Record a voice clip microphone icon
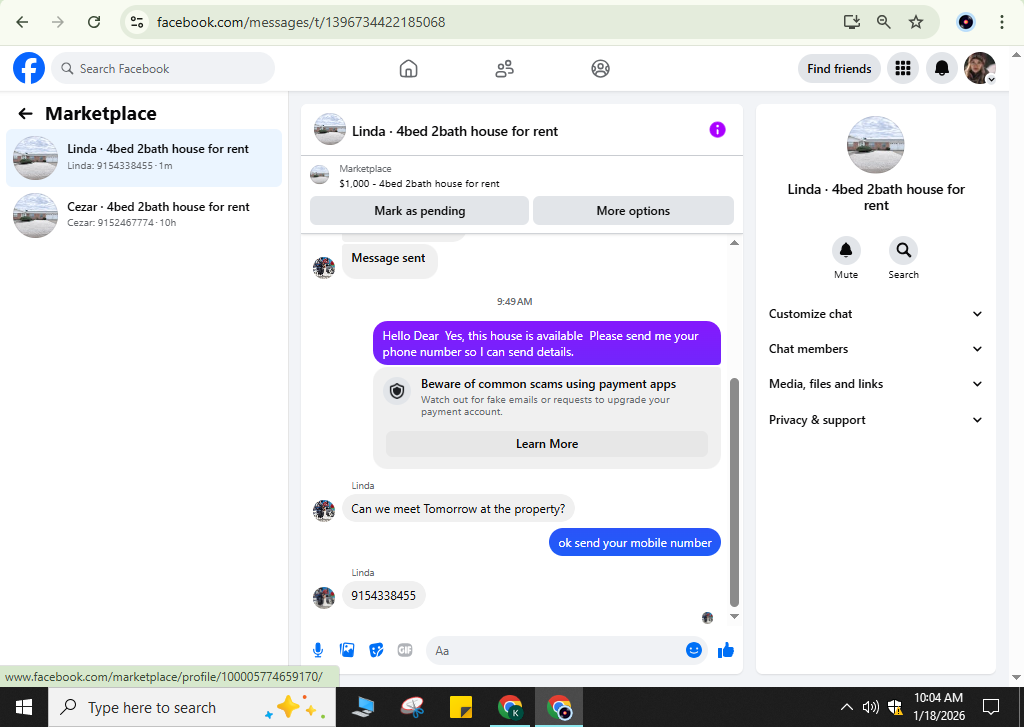Screen dimensions: 1024x727 [317, 650]
